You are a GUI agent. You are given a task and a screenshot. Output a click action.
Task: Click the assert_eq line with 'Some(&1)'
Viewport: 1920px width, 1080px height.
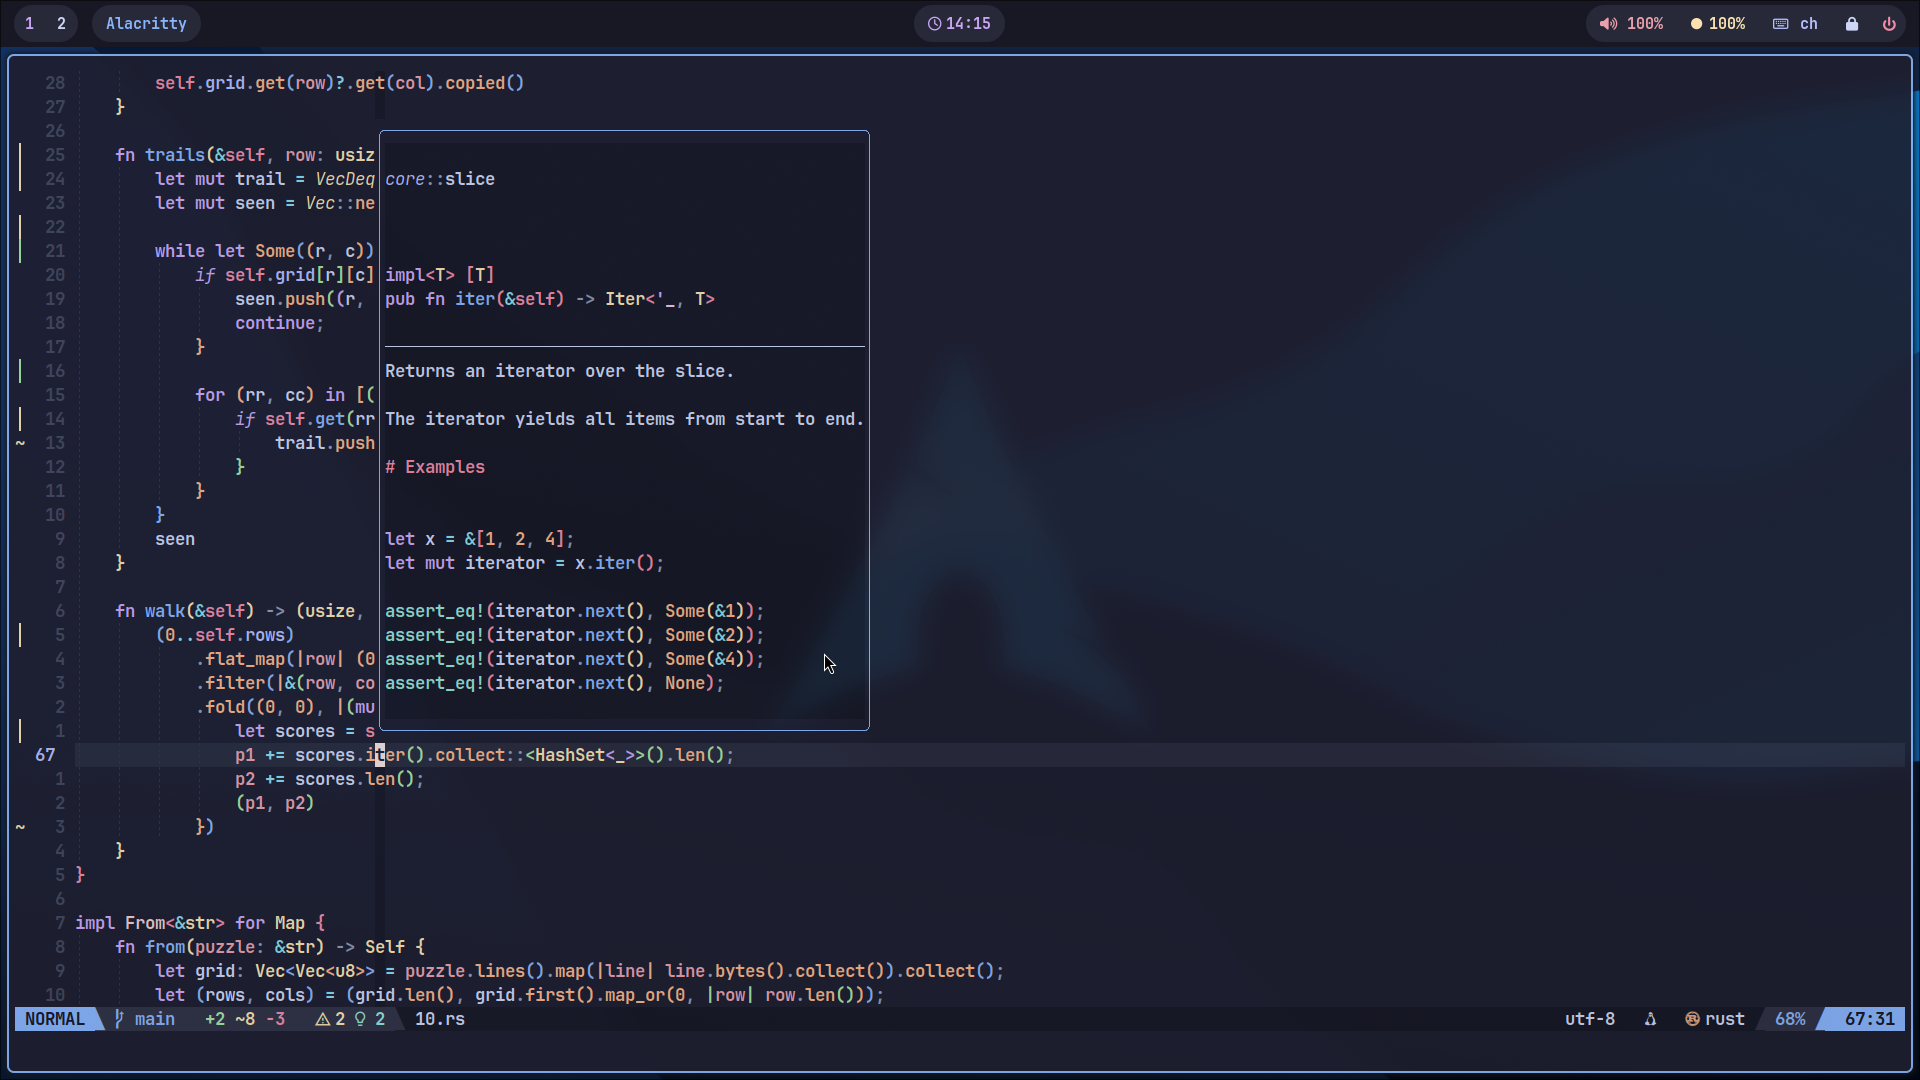(575, 611)
